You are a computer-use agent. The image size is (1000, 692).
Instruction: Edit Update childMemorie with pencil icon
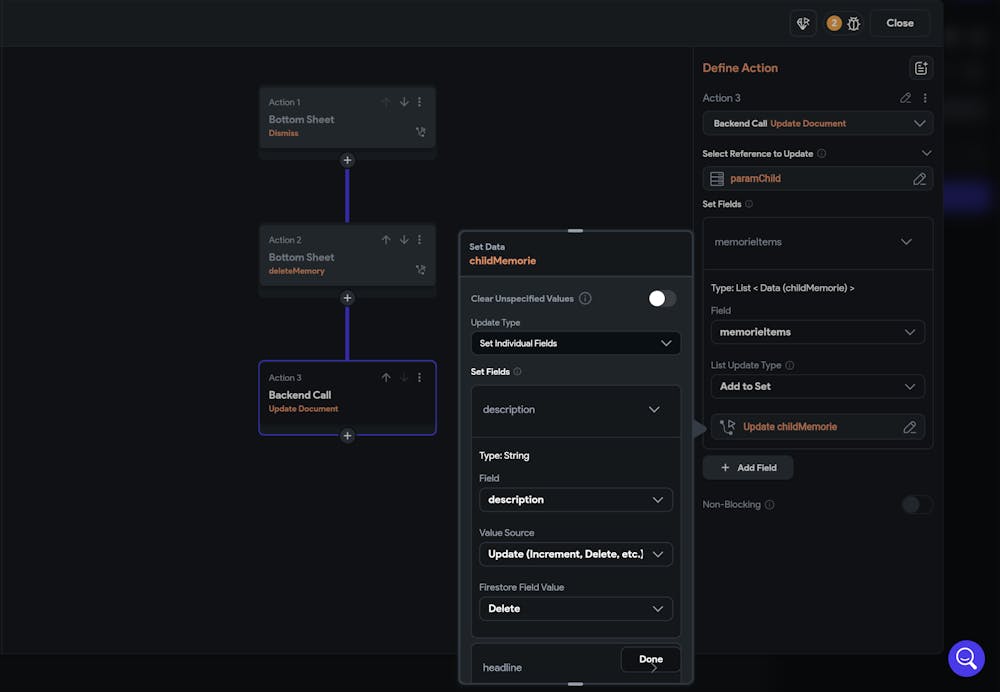(909, 427)
